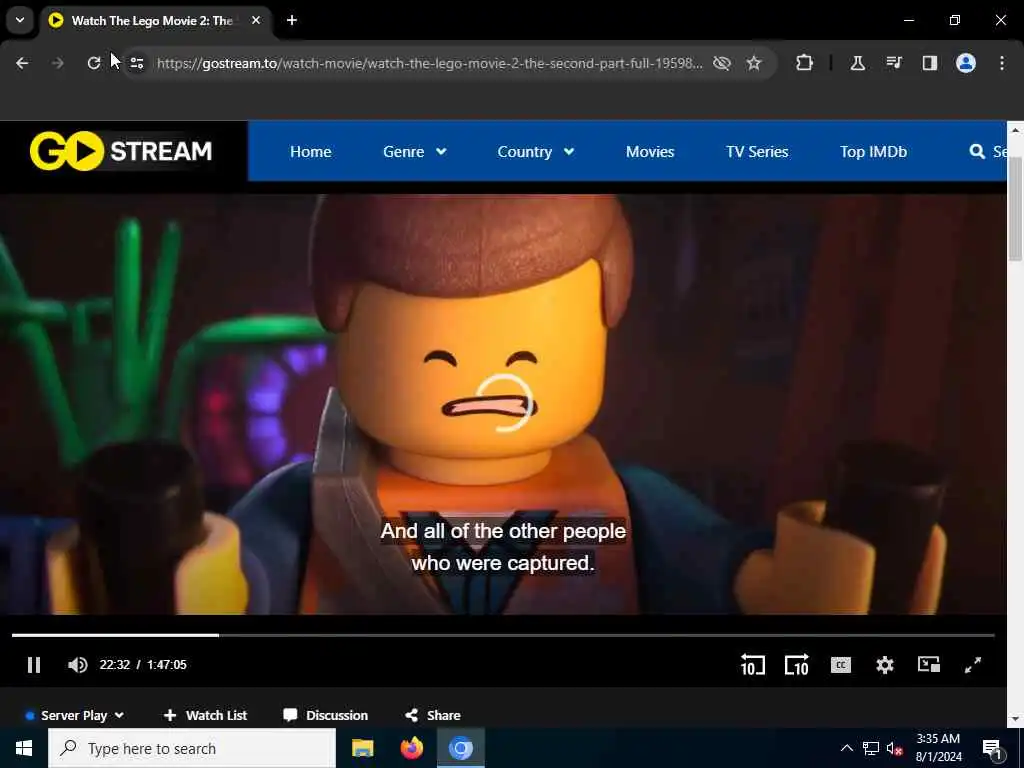The width and height of the screenshot is (1024, 768).
Task: Open the Top IMDb page
Action: coord(873,152)
